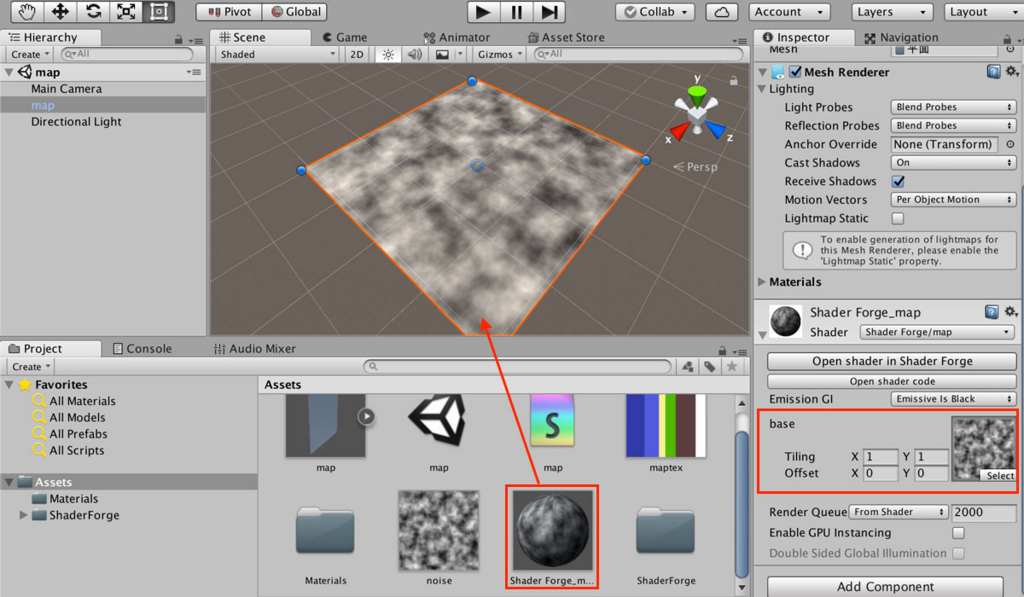This screenshot has width=1024, height=597.
Task: Toggle scene audio speaker icon
Action: (x=414, y=54)
